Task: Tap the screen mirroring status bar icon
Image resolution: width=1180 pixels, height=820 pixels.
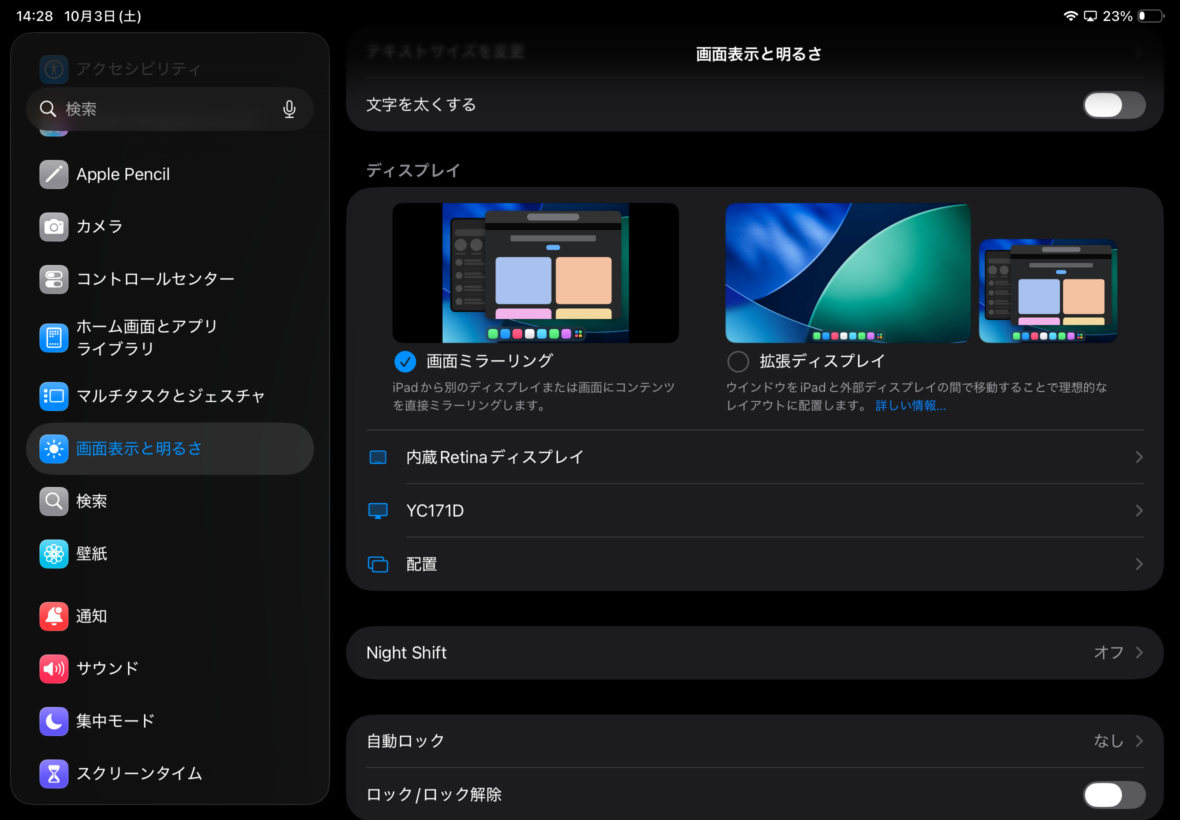Action: [x=1090, y=16]
